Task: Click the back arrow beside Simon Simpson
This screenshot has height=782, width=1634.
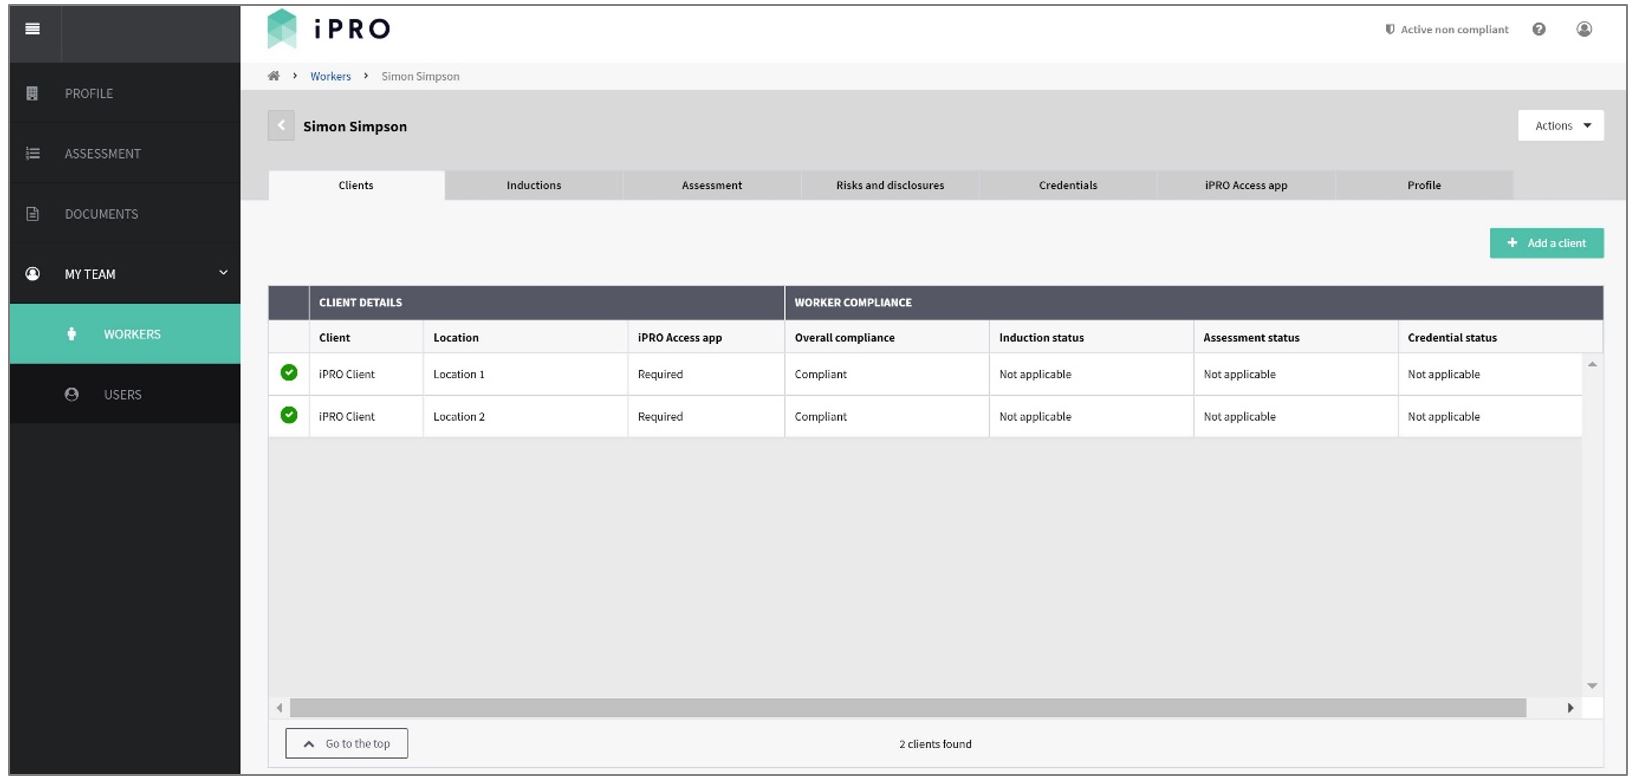Action: [x=281, y=125]
